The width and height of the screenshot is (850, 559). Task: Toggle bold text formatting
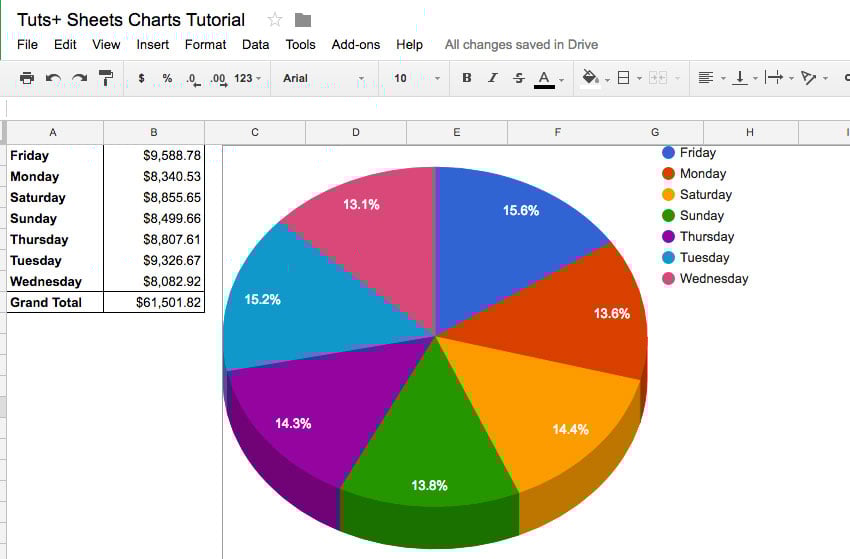click(x=466, y=78)
